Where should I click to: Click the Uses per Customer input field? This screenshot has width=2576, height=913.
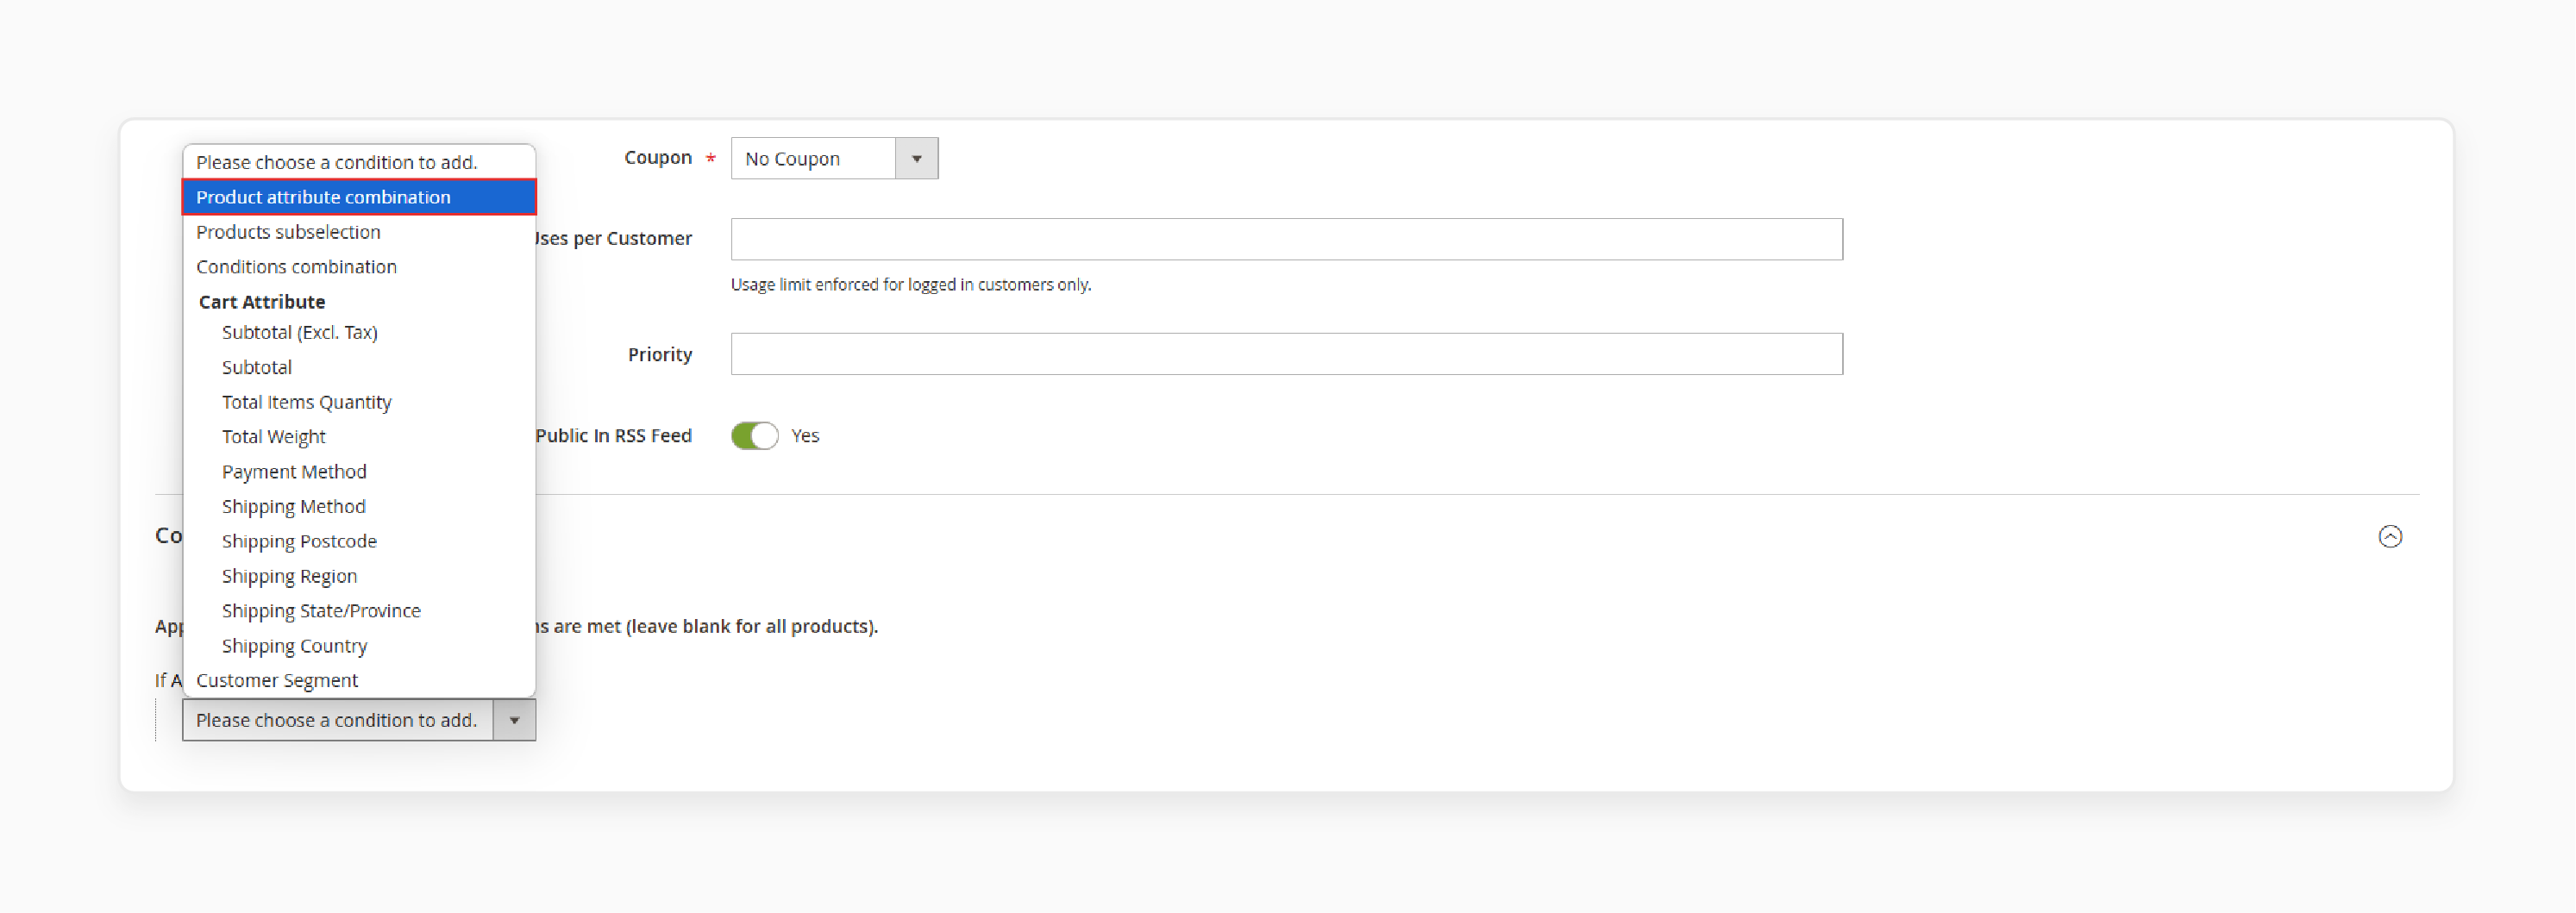click(1286, 239)
